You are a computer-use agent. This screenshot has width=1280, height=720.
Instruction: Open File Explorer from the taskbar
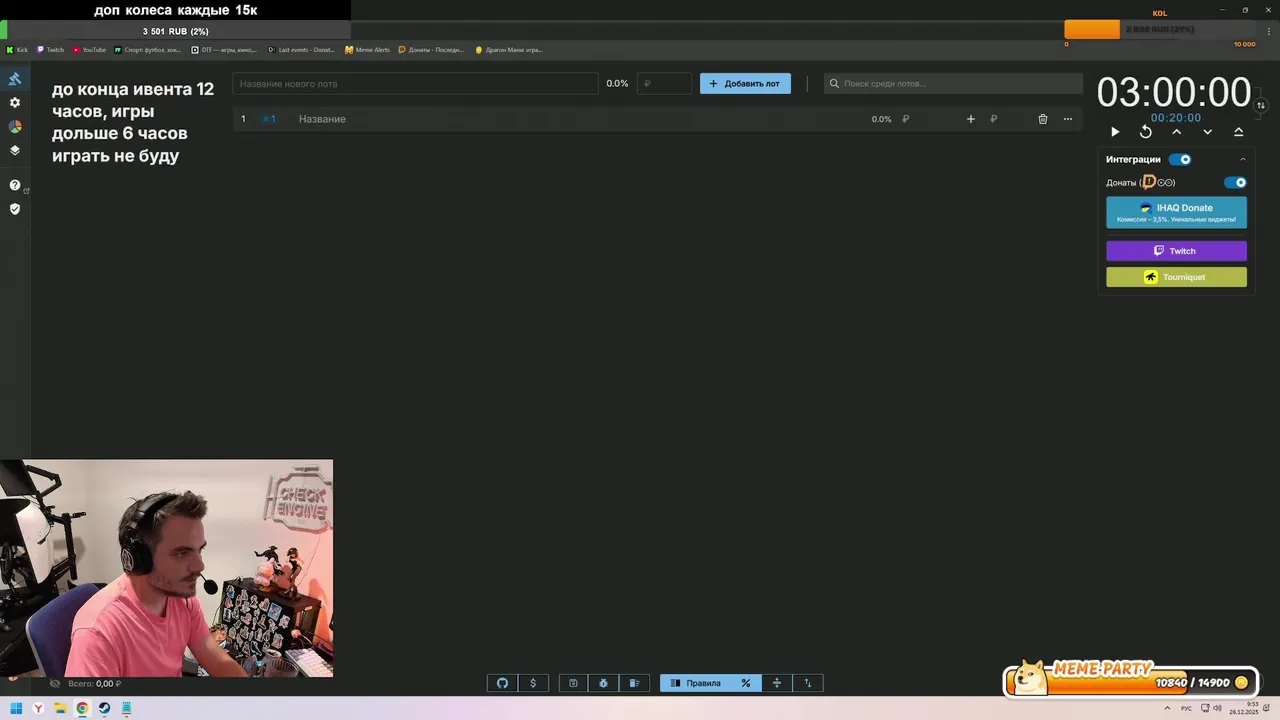click(x=60, y=708)
